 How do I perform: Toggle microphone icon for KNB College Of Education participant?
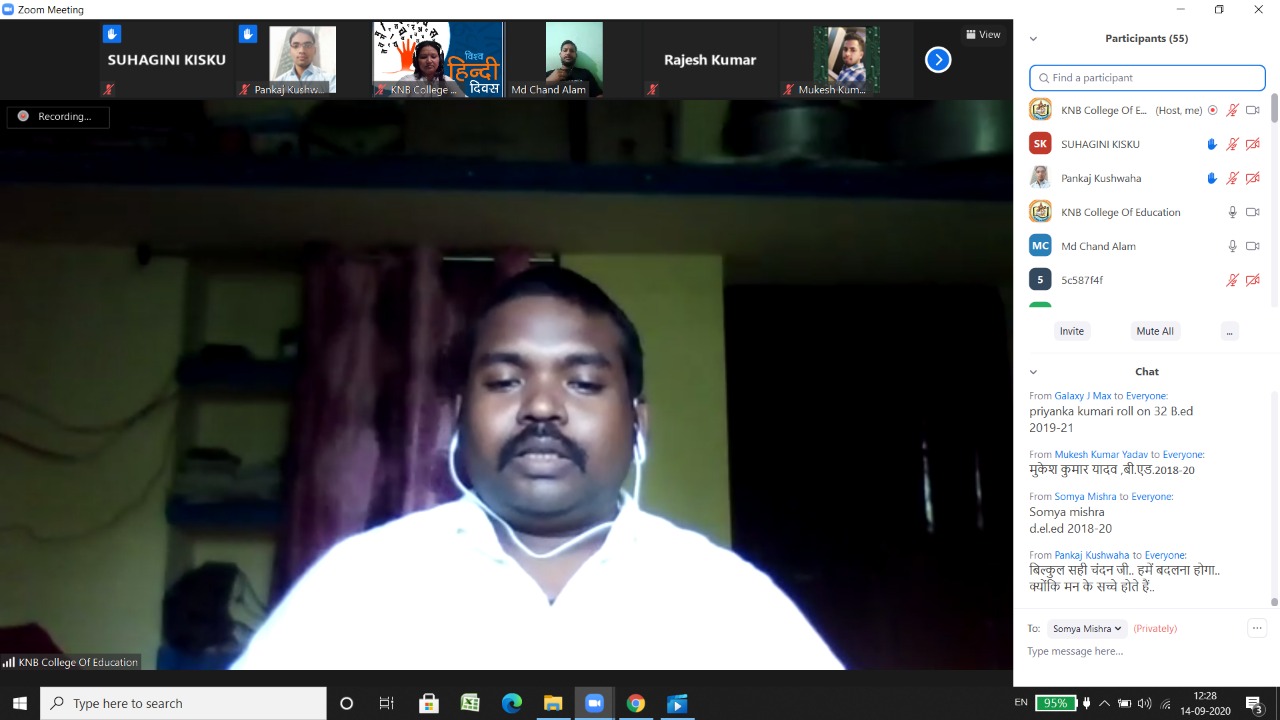[1232, 212]
